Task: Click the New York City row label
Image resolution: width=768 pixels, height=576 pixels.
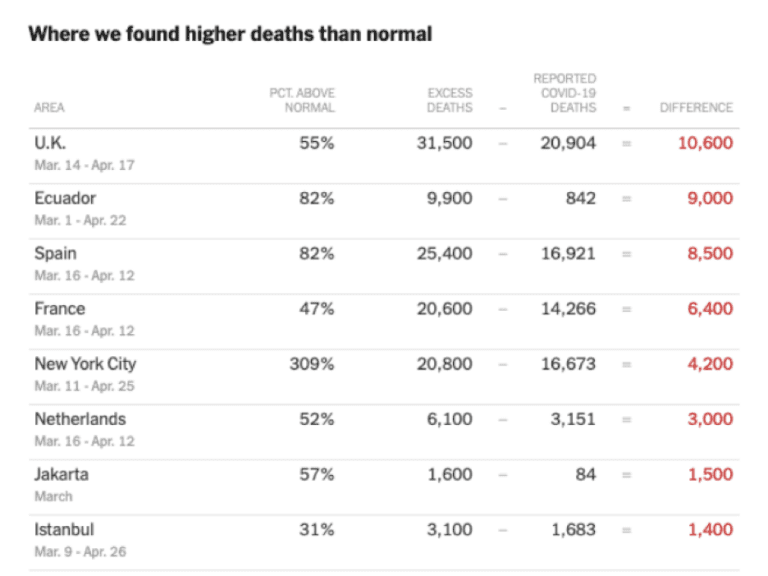Action: click(x=85, y=364)
